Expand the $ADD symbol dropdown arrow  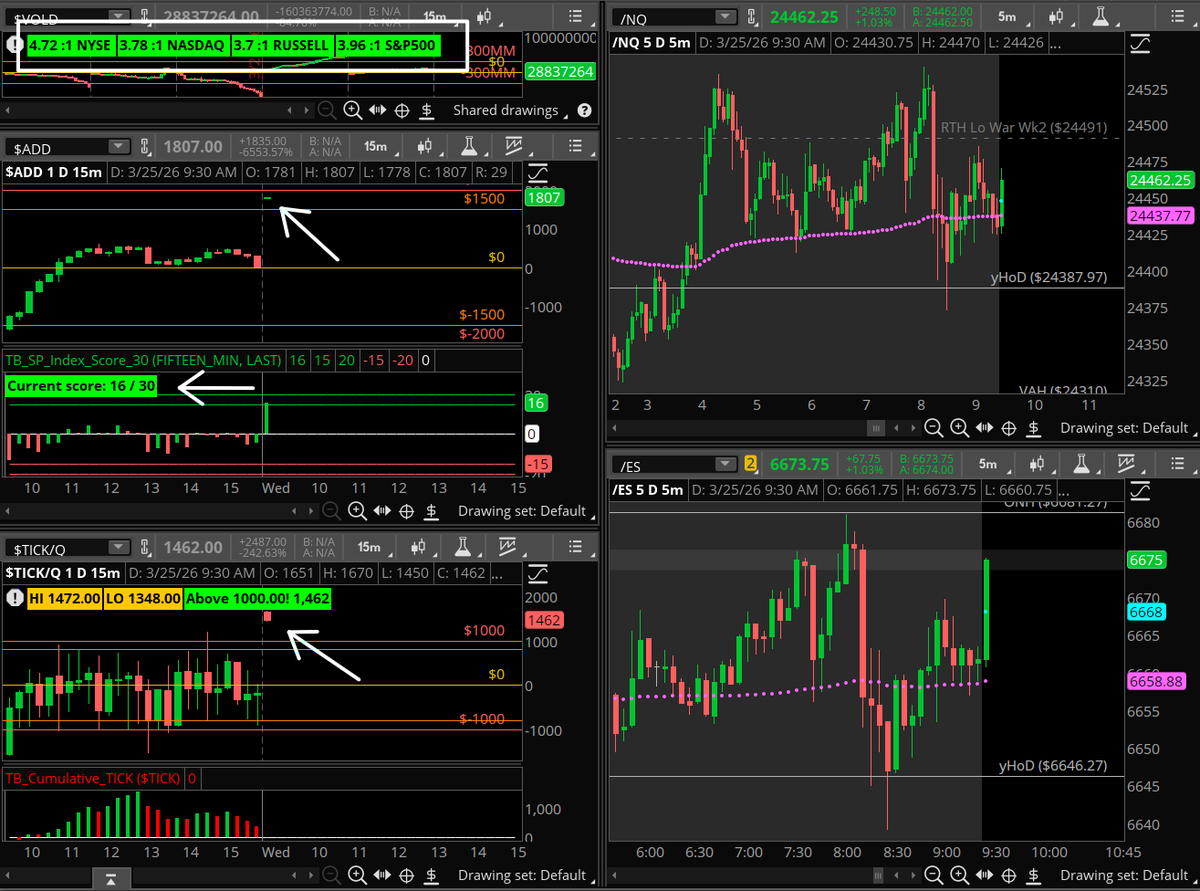[x=118, y=147]
